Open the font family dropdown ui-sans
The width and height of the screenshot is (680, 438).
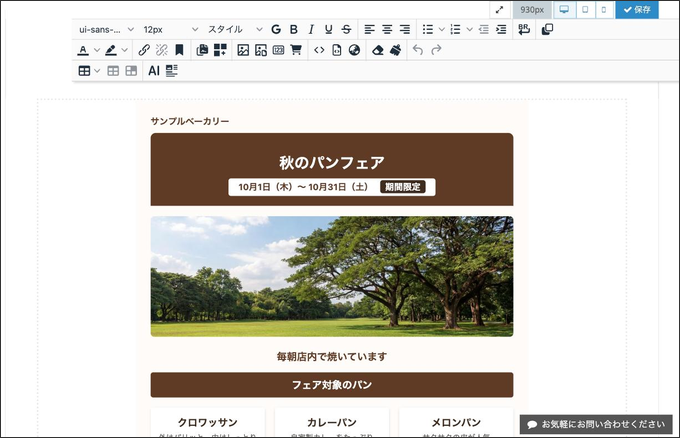106,29
